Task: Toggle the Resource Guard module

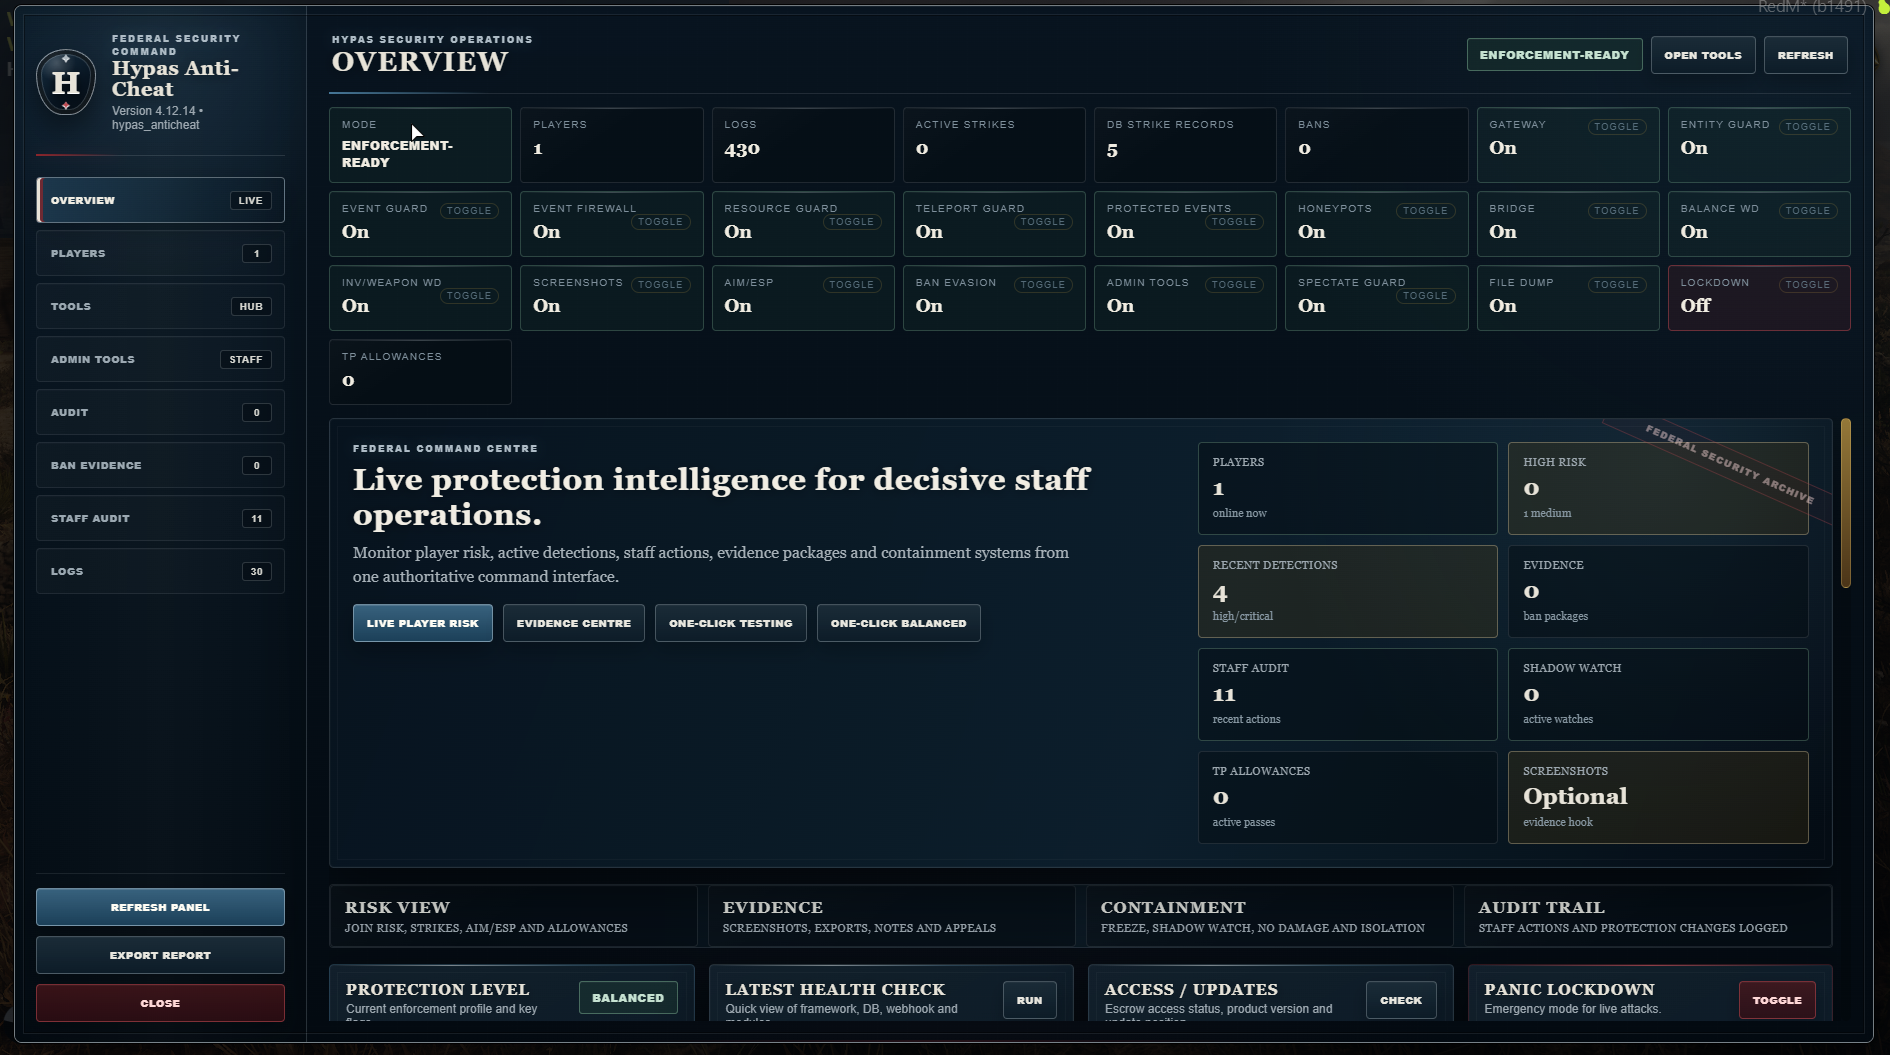Action: coord(851,222)
